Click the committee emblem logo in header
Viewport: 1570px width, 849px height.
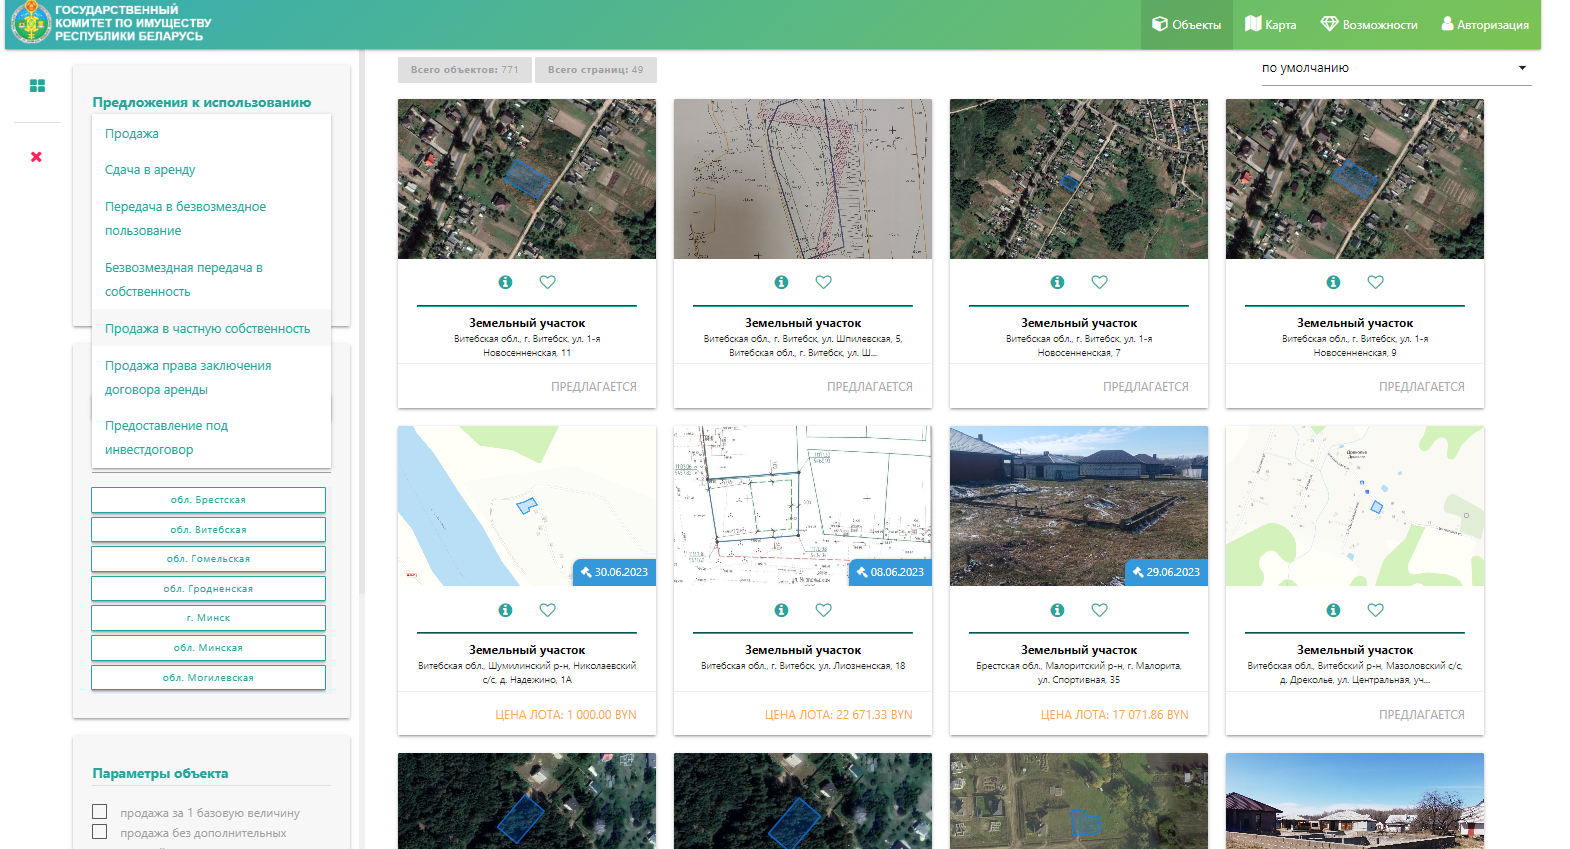point(31,23)
